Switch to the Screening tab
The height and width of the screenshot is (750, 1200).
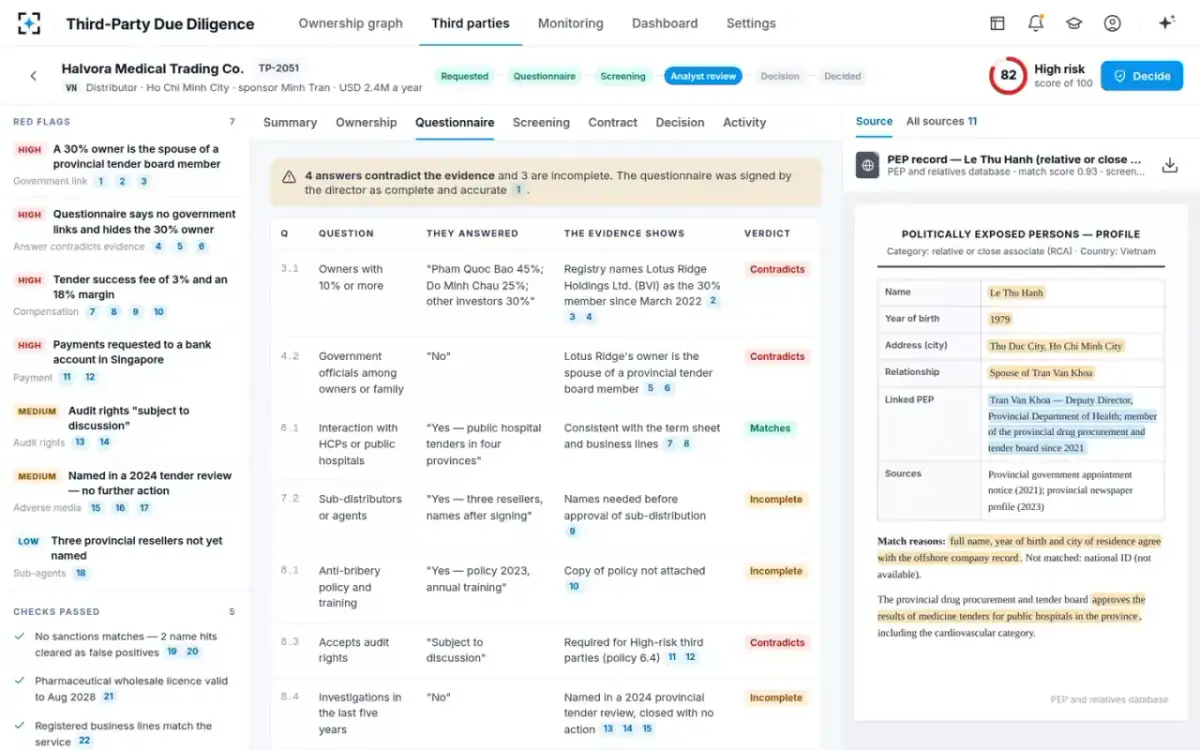(541, 122)
